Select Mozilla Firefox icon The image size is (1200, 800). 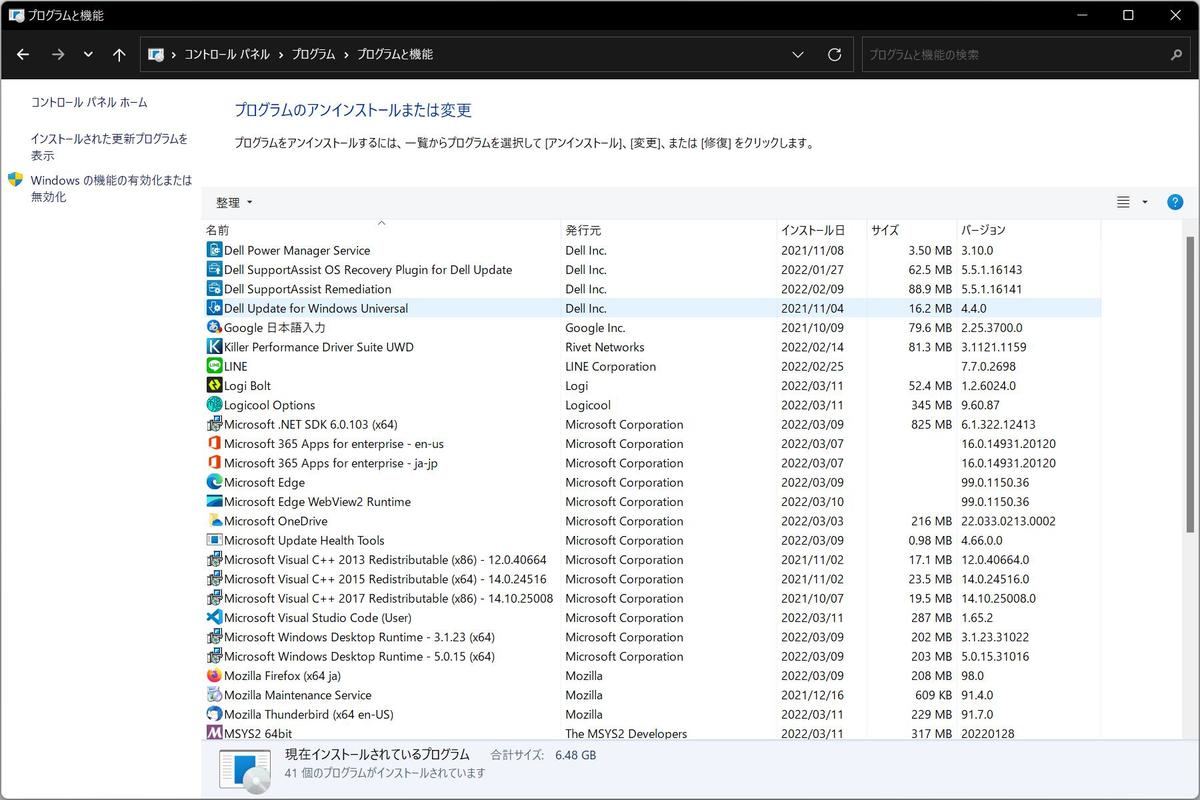tap(214, 675)
